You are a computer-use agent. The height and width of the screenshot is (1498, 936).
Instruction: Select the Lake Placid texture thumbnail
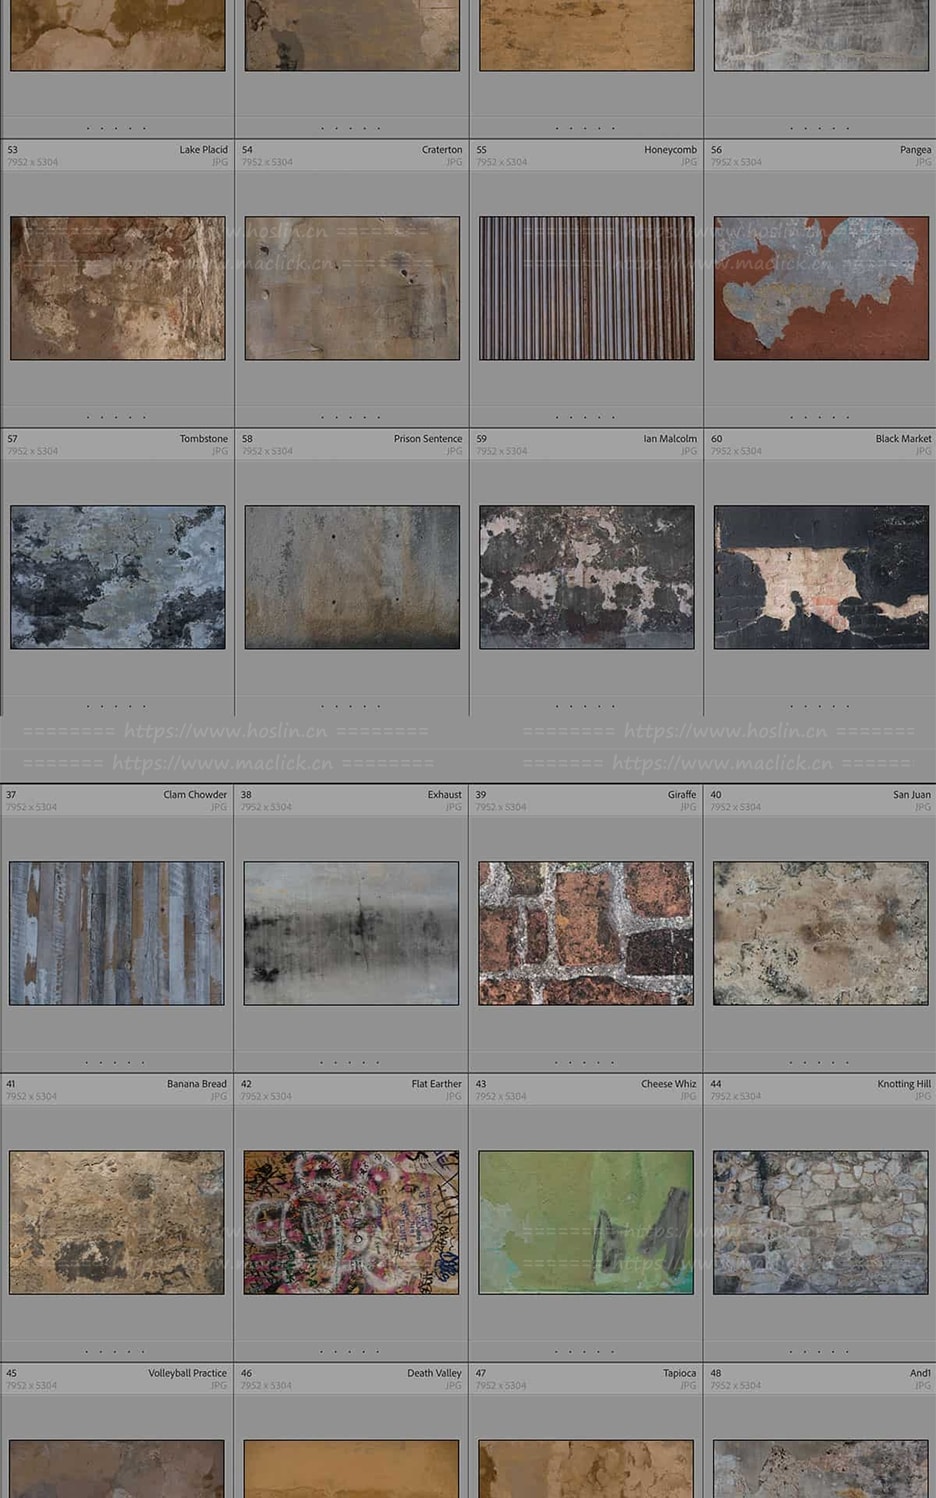coord(118,288)
